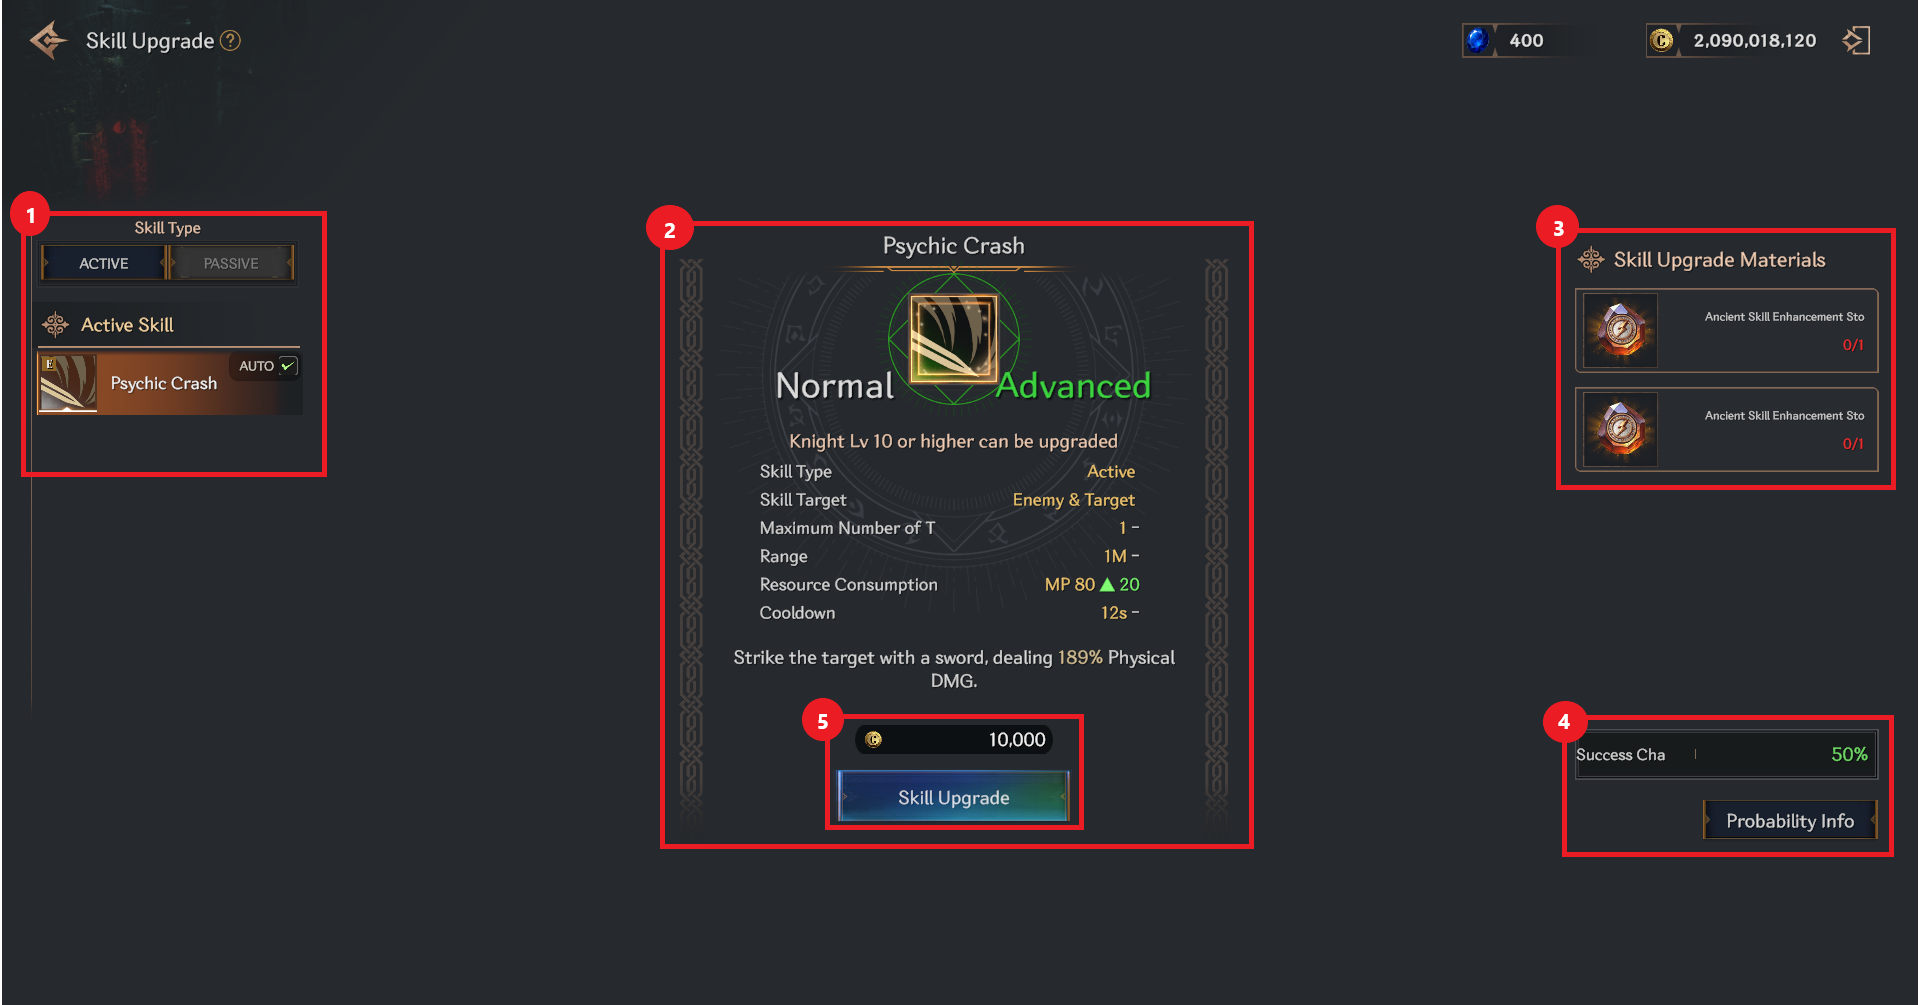This screenshot has height=1005, width=1919.
Task: Click the Active Skill section header icon
Action: [x=56, y=325]
